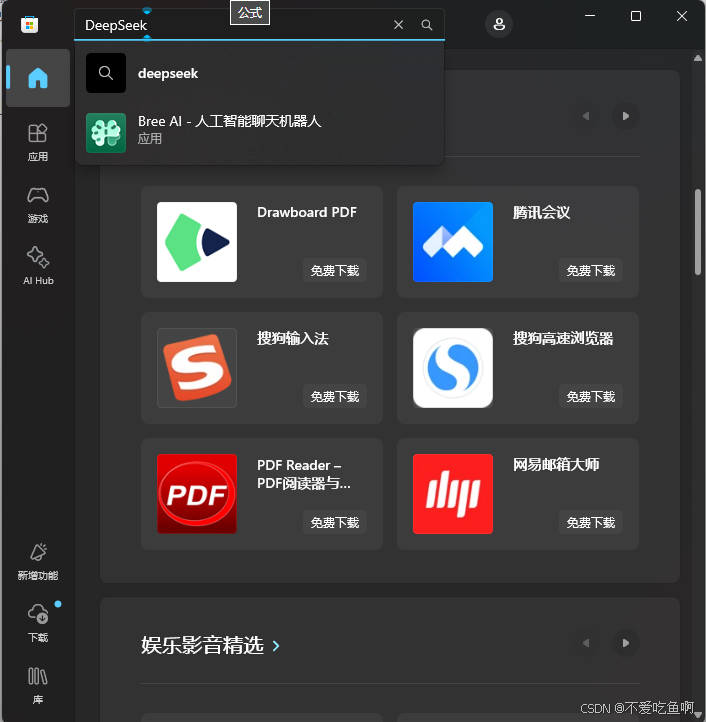This screenshot has height=722, width=706.
Task: Open the 网易邮箱大师 app icon
Action: (x=453, y=494)
